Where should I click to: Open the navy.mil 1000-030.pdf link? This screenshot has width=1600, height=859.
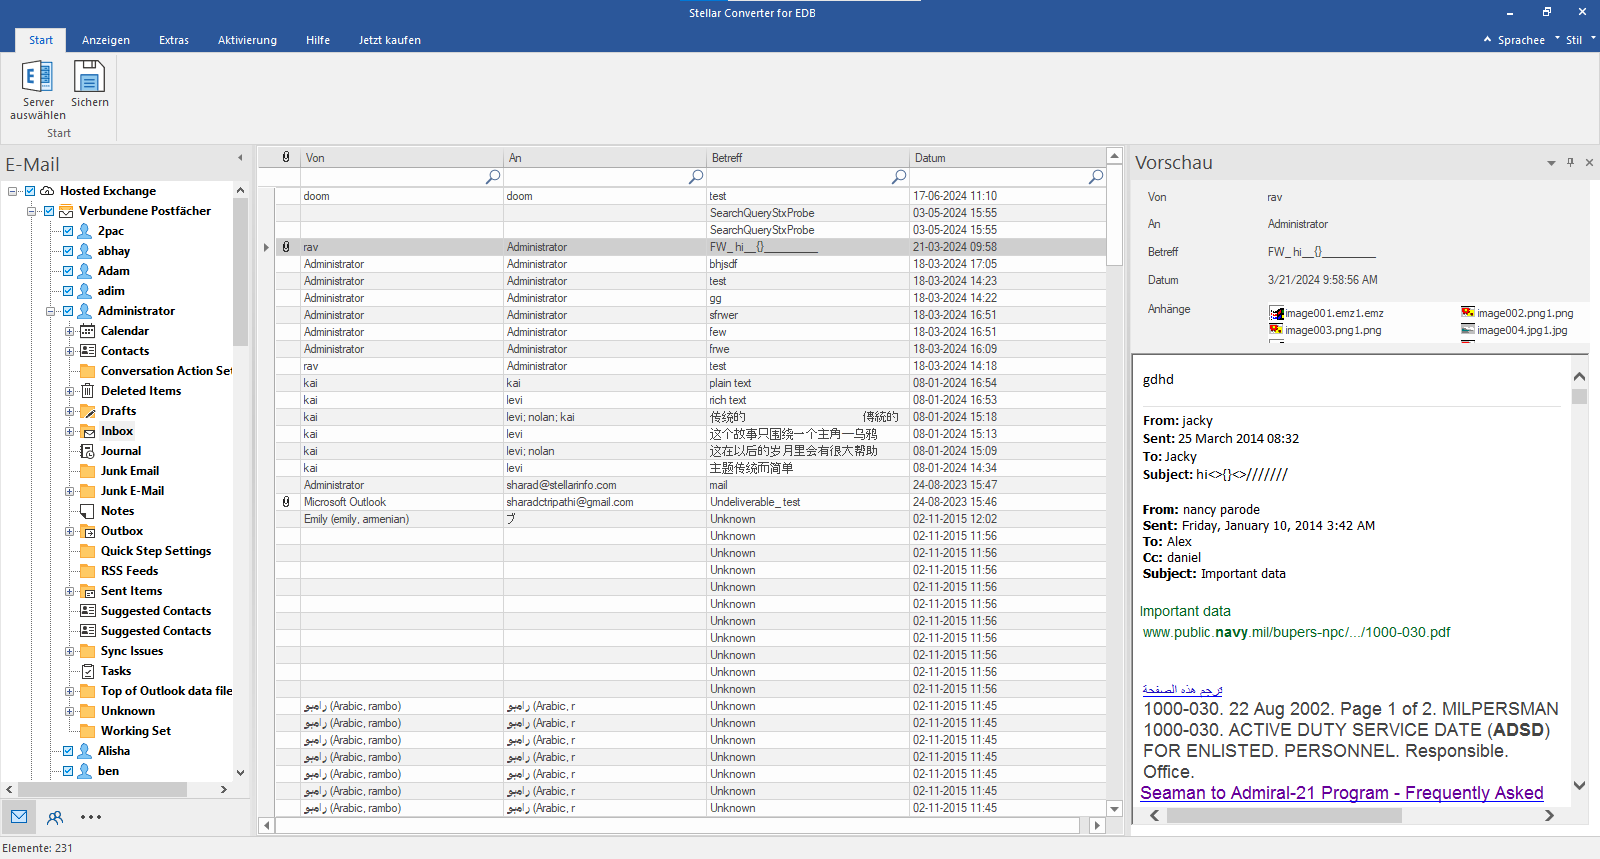coord(1296,632)
